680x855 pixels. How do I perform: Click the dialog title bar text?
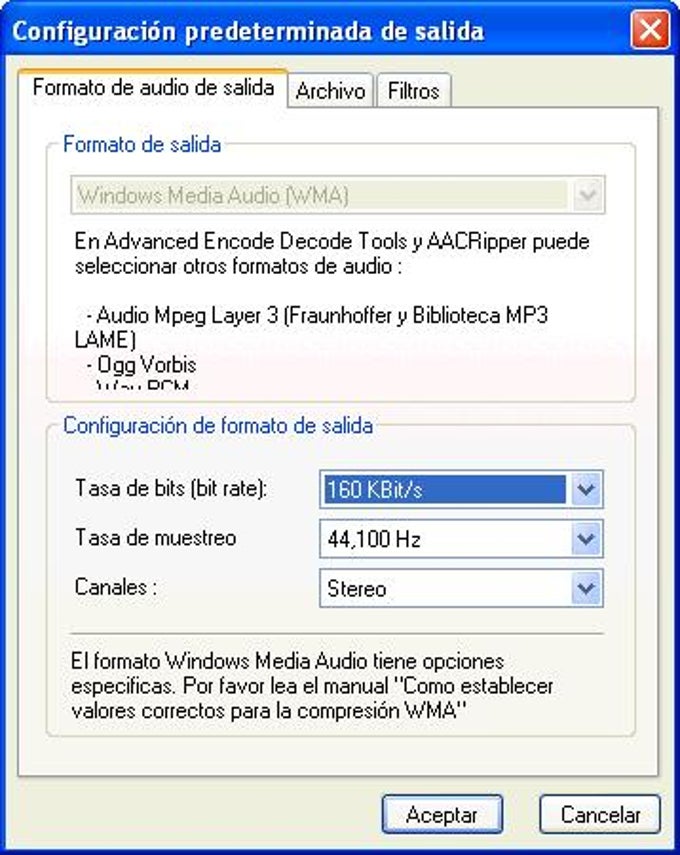tap(248, 31)
